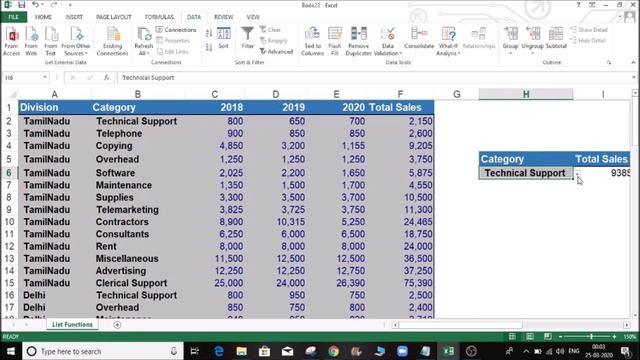The height and width of the screenshot is (360, 640).
Task: Sort A to Z ascending icon
Action: coord(209,33)
